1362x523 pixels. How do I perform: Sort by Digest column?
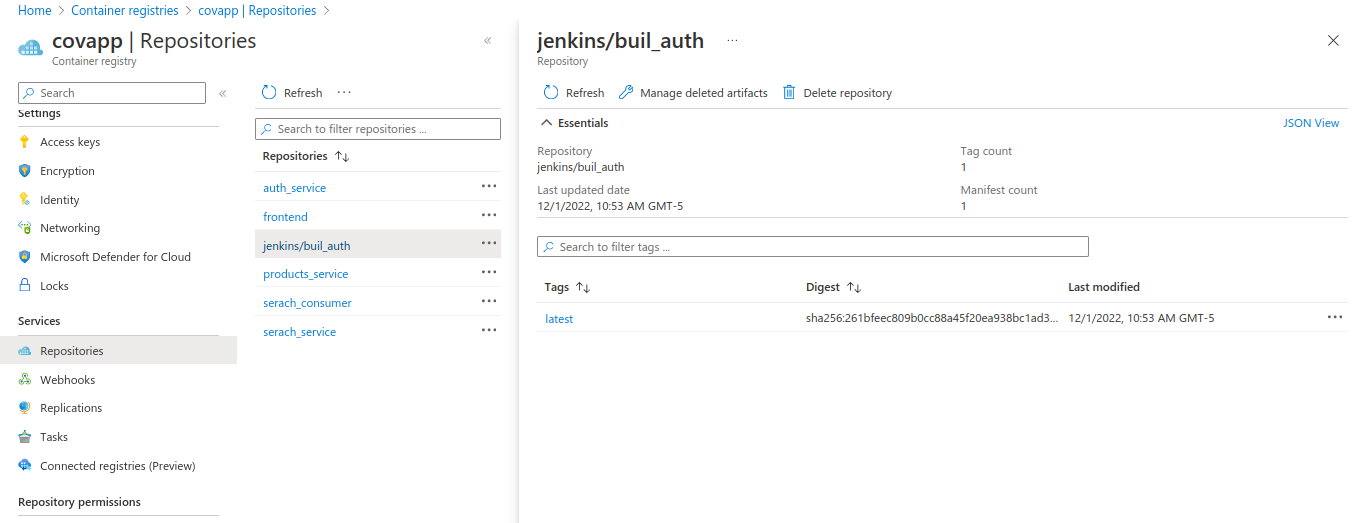tap(834, 287)
